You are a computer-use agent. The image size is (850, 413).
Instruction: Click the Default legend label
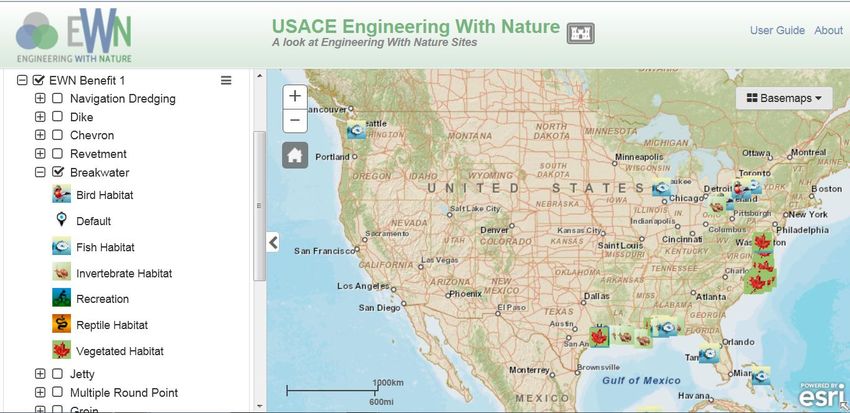pos(93,221)
